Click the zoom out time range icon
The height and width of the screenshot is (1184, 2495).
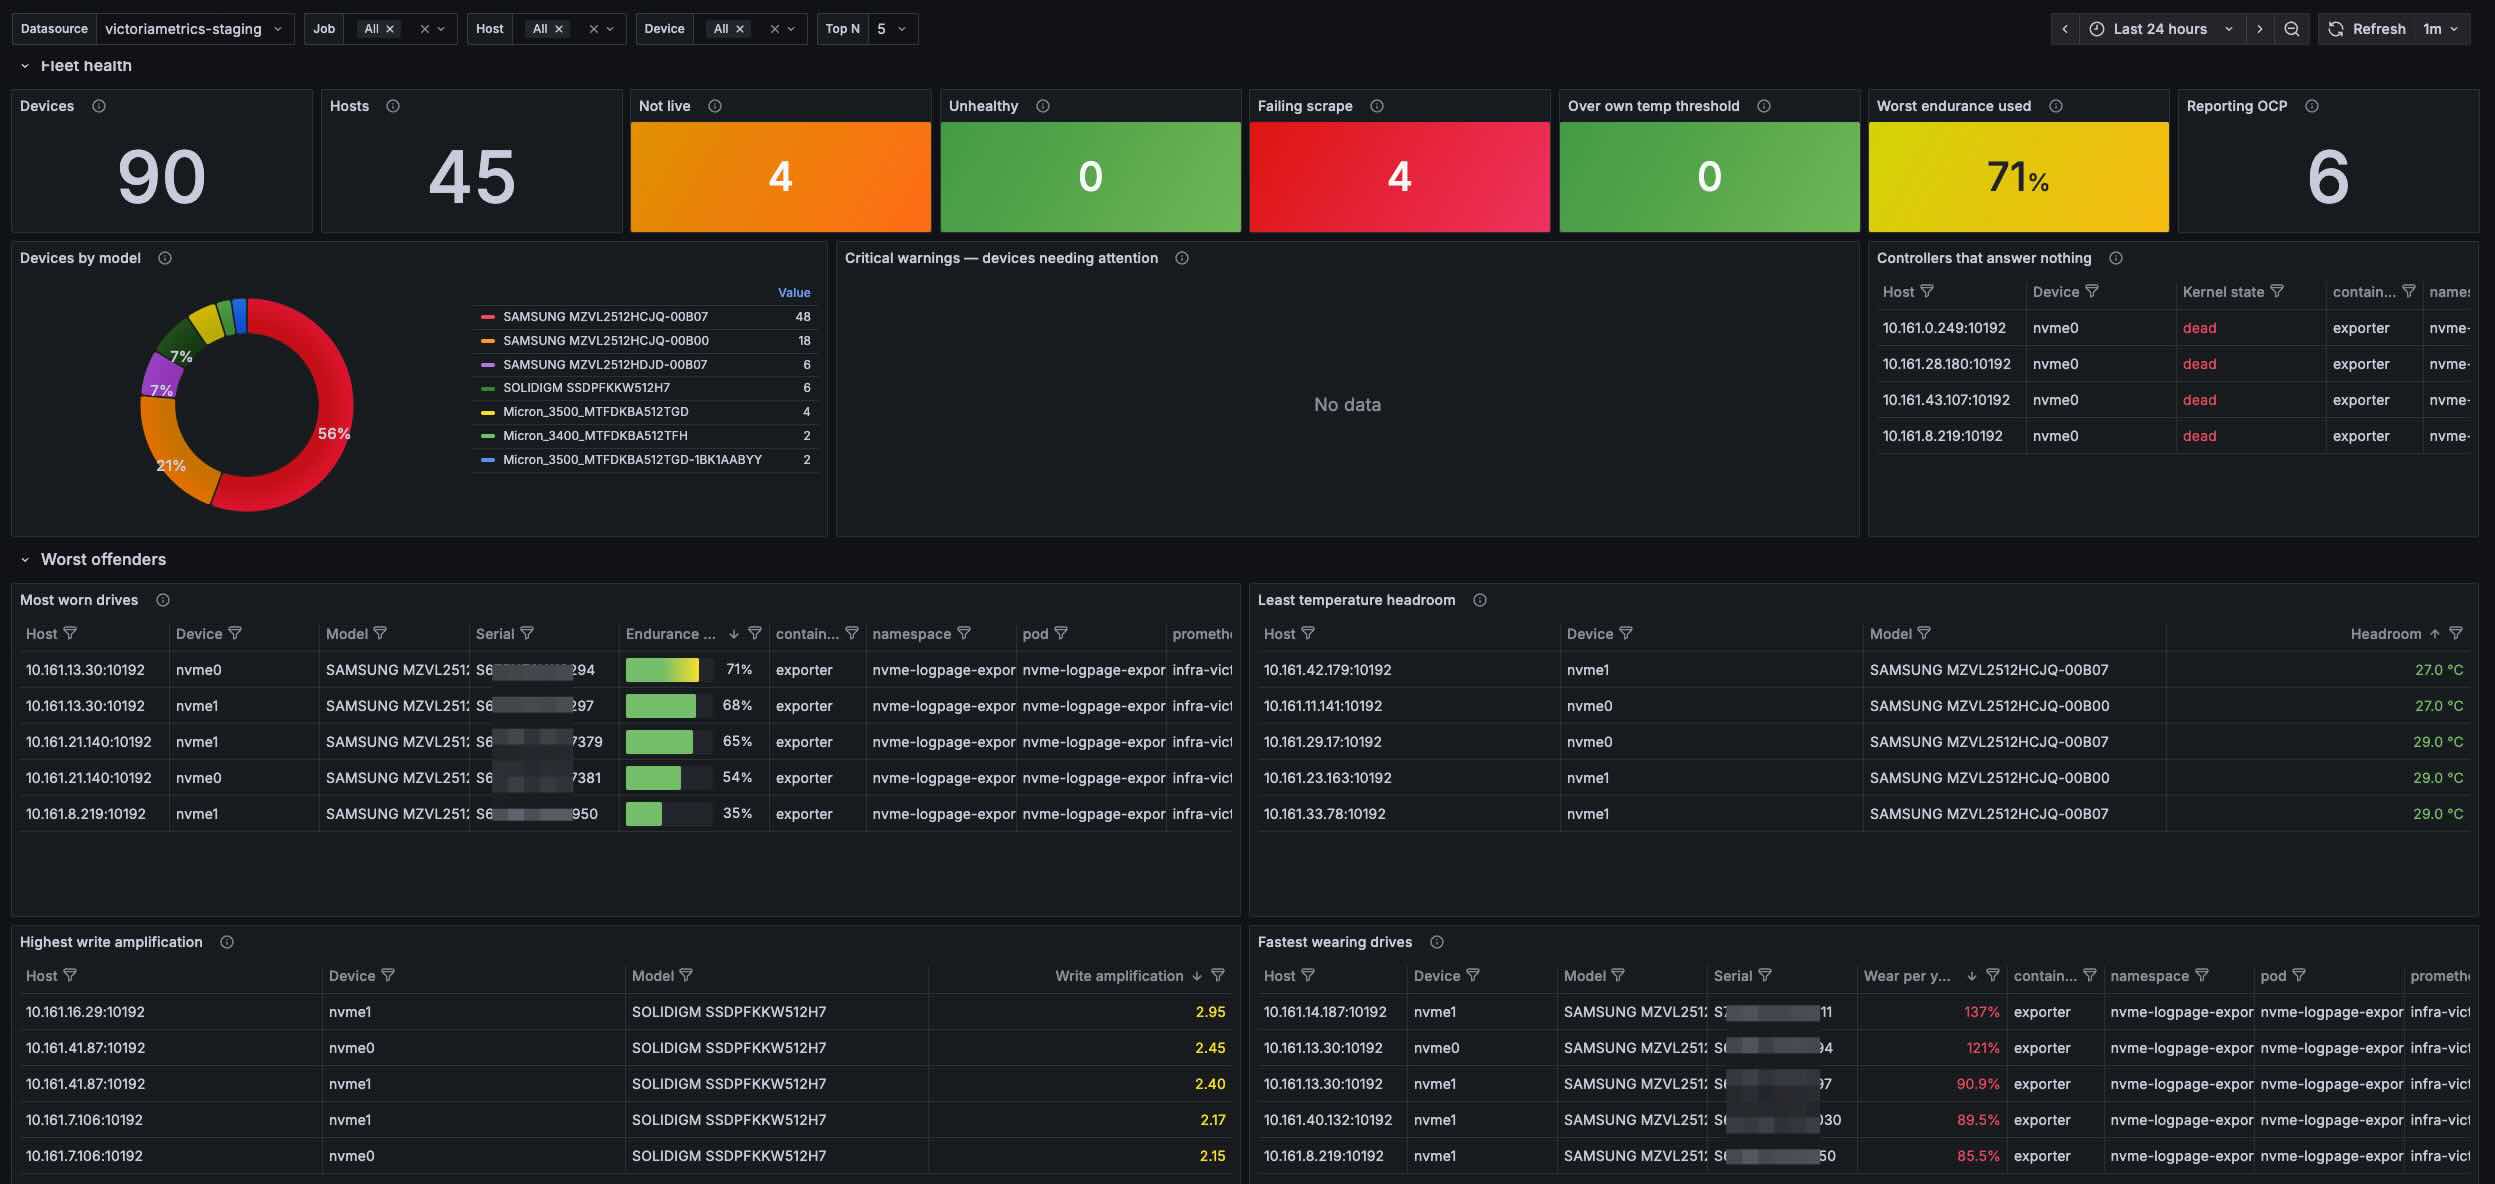pos(2291,29)
